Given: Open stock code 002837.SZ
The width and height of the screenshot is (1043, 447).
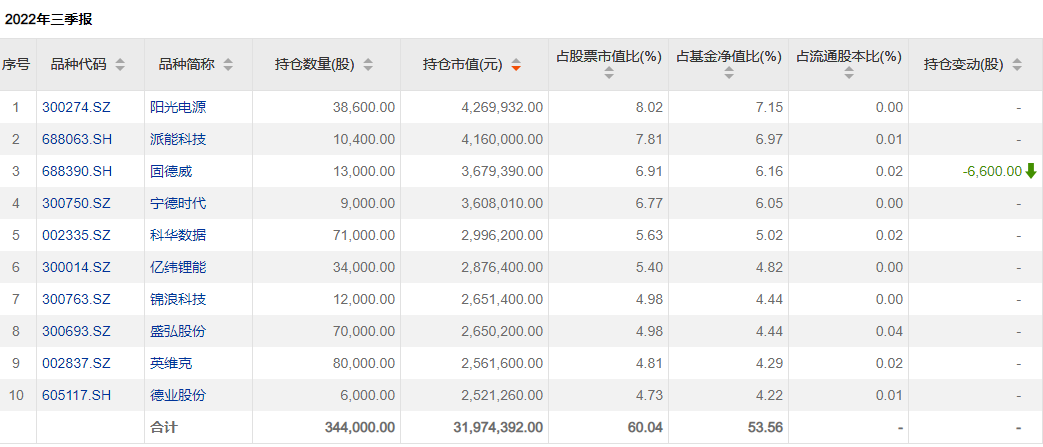Looking at the screenshot, I should tap(76, 363).
